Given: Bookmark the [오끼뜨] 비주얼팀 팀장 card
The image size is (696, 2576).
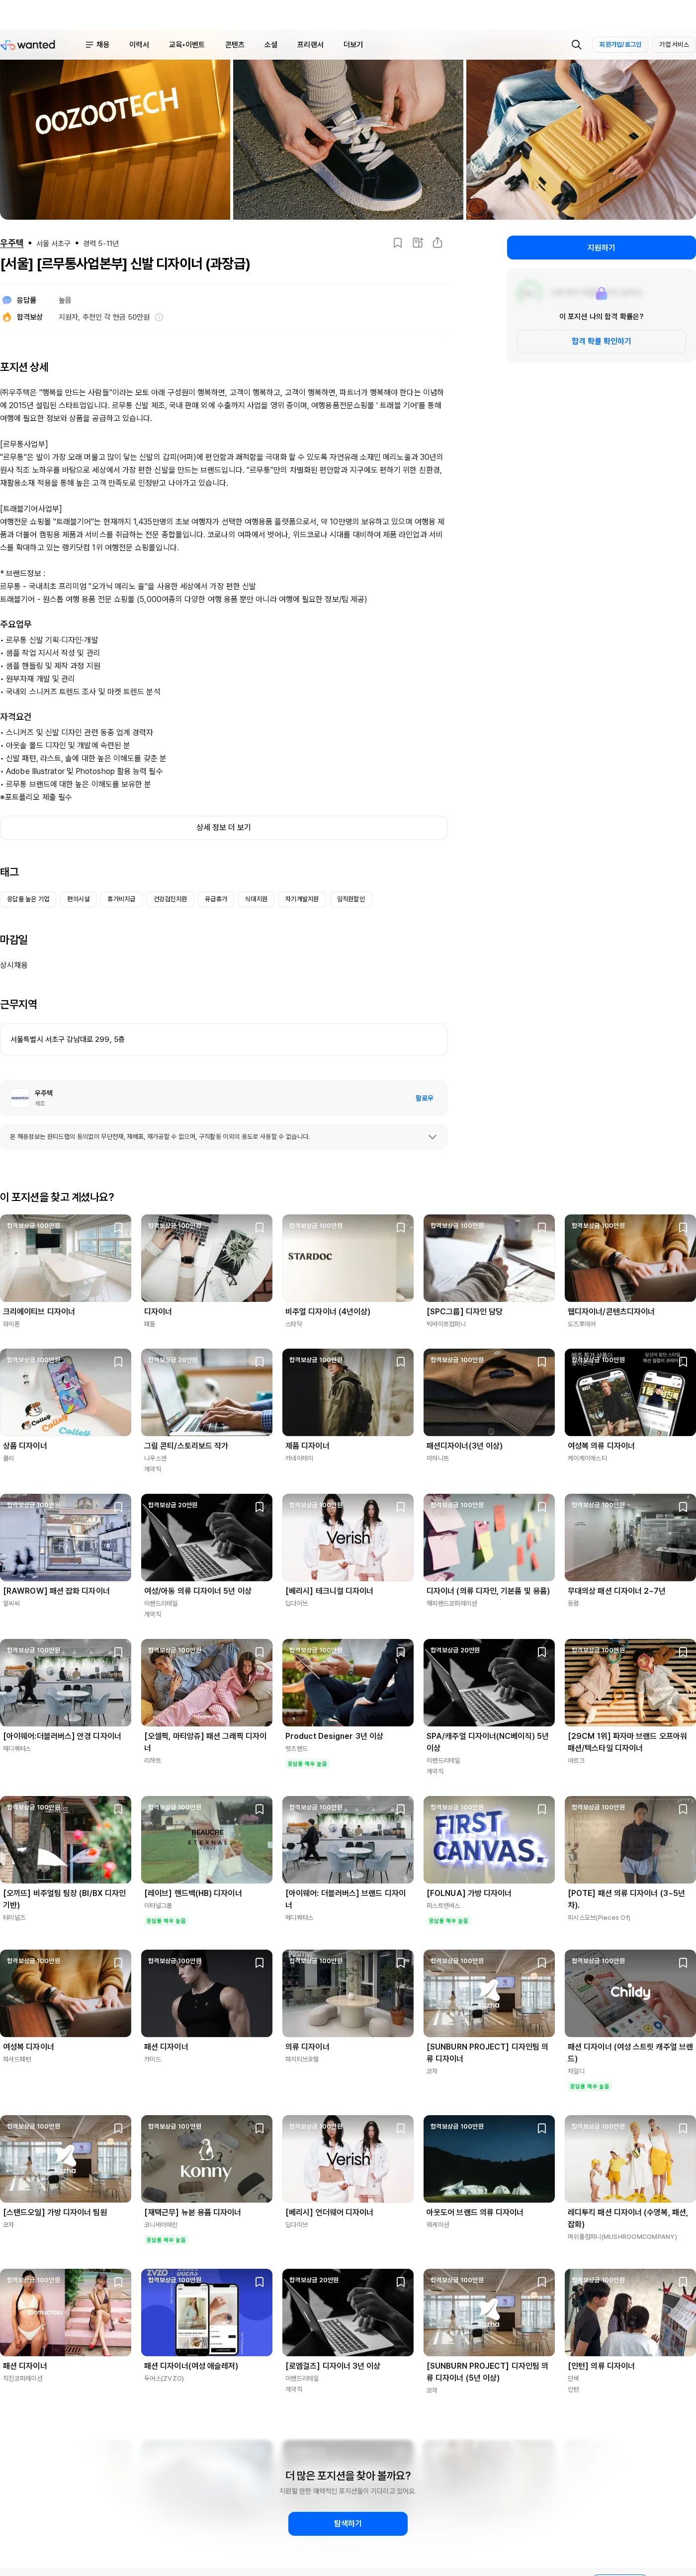Looking at the screenshot, I should point(118,1808).
